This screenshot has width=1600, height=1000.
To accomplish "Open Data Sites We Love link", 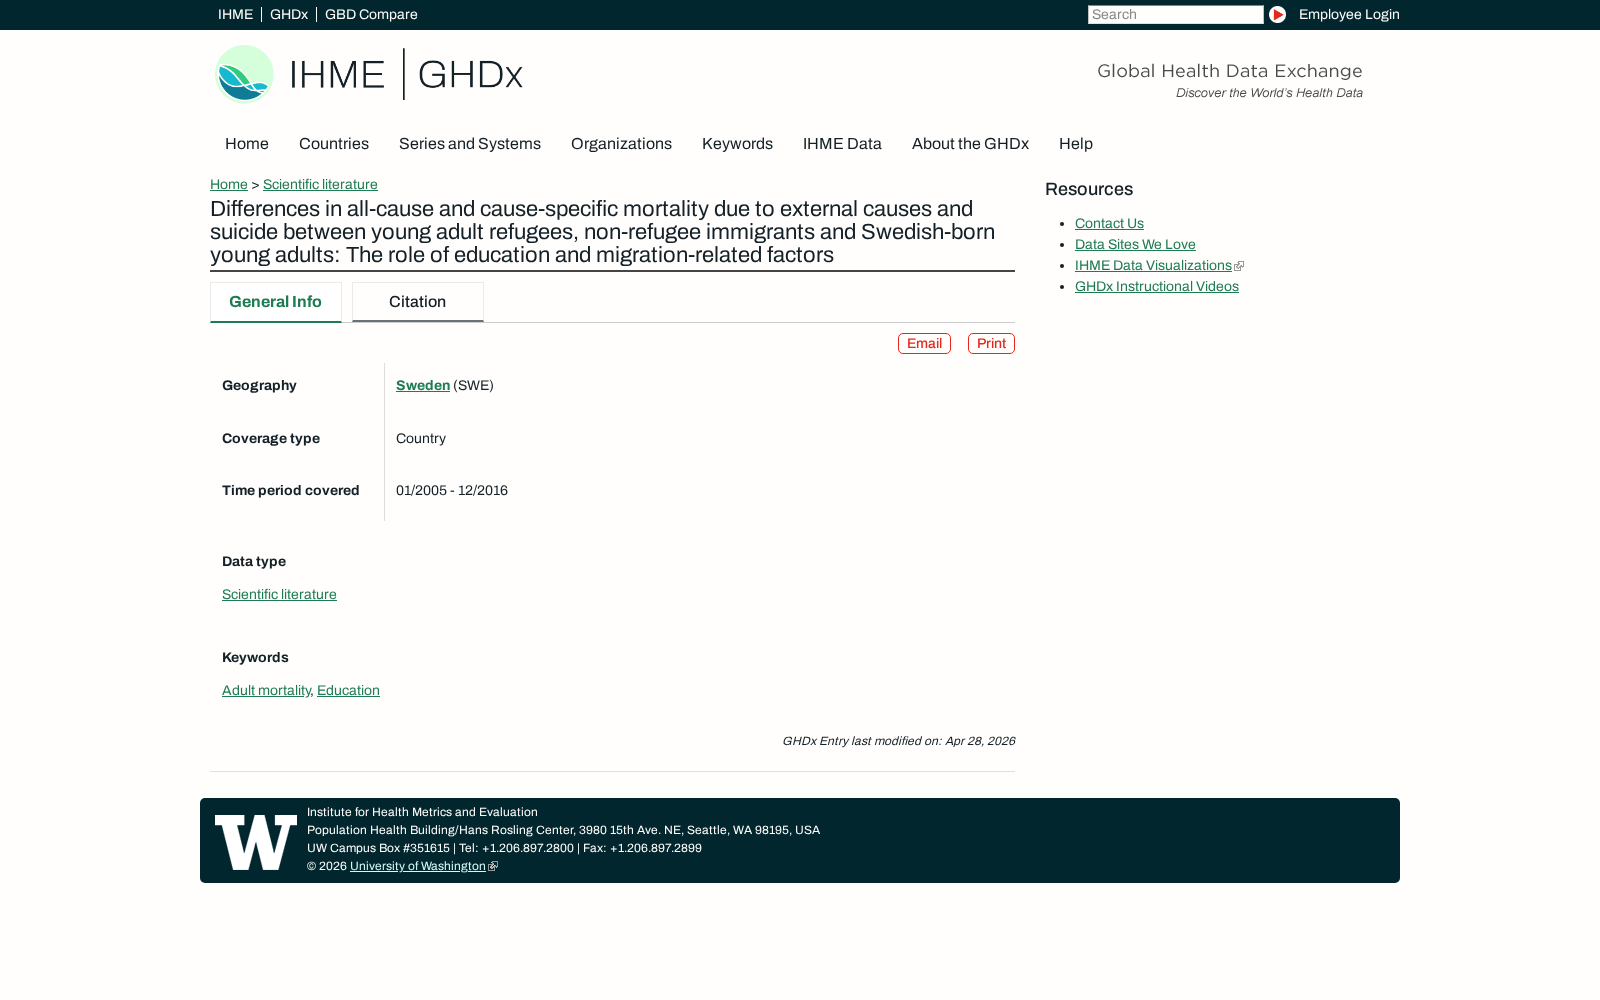I will pyautogui.click(x=1135, y=244).
